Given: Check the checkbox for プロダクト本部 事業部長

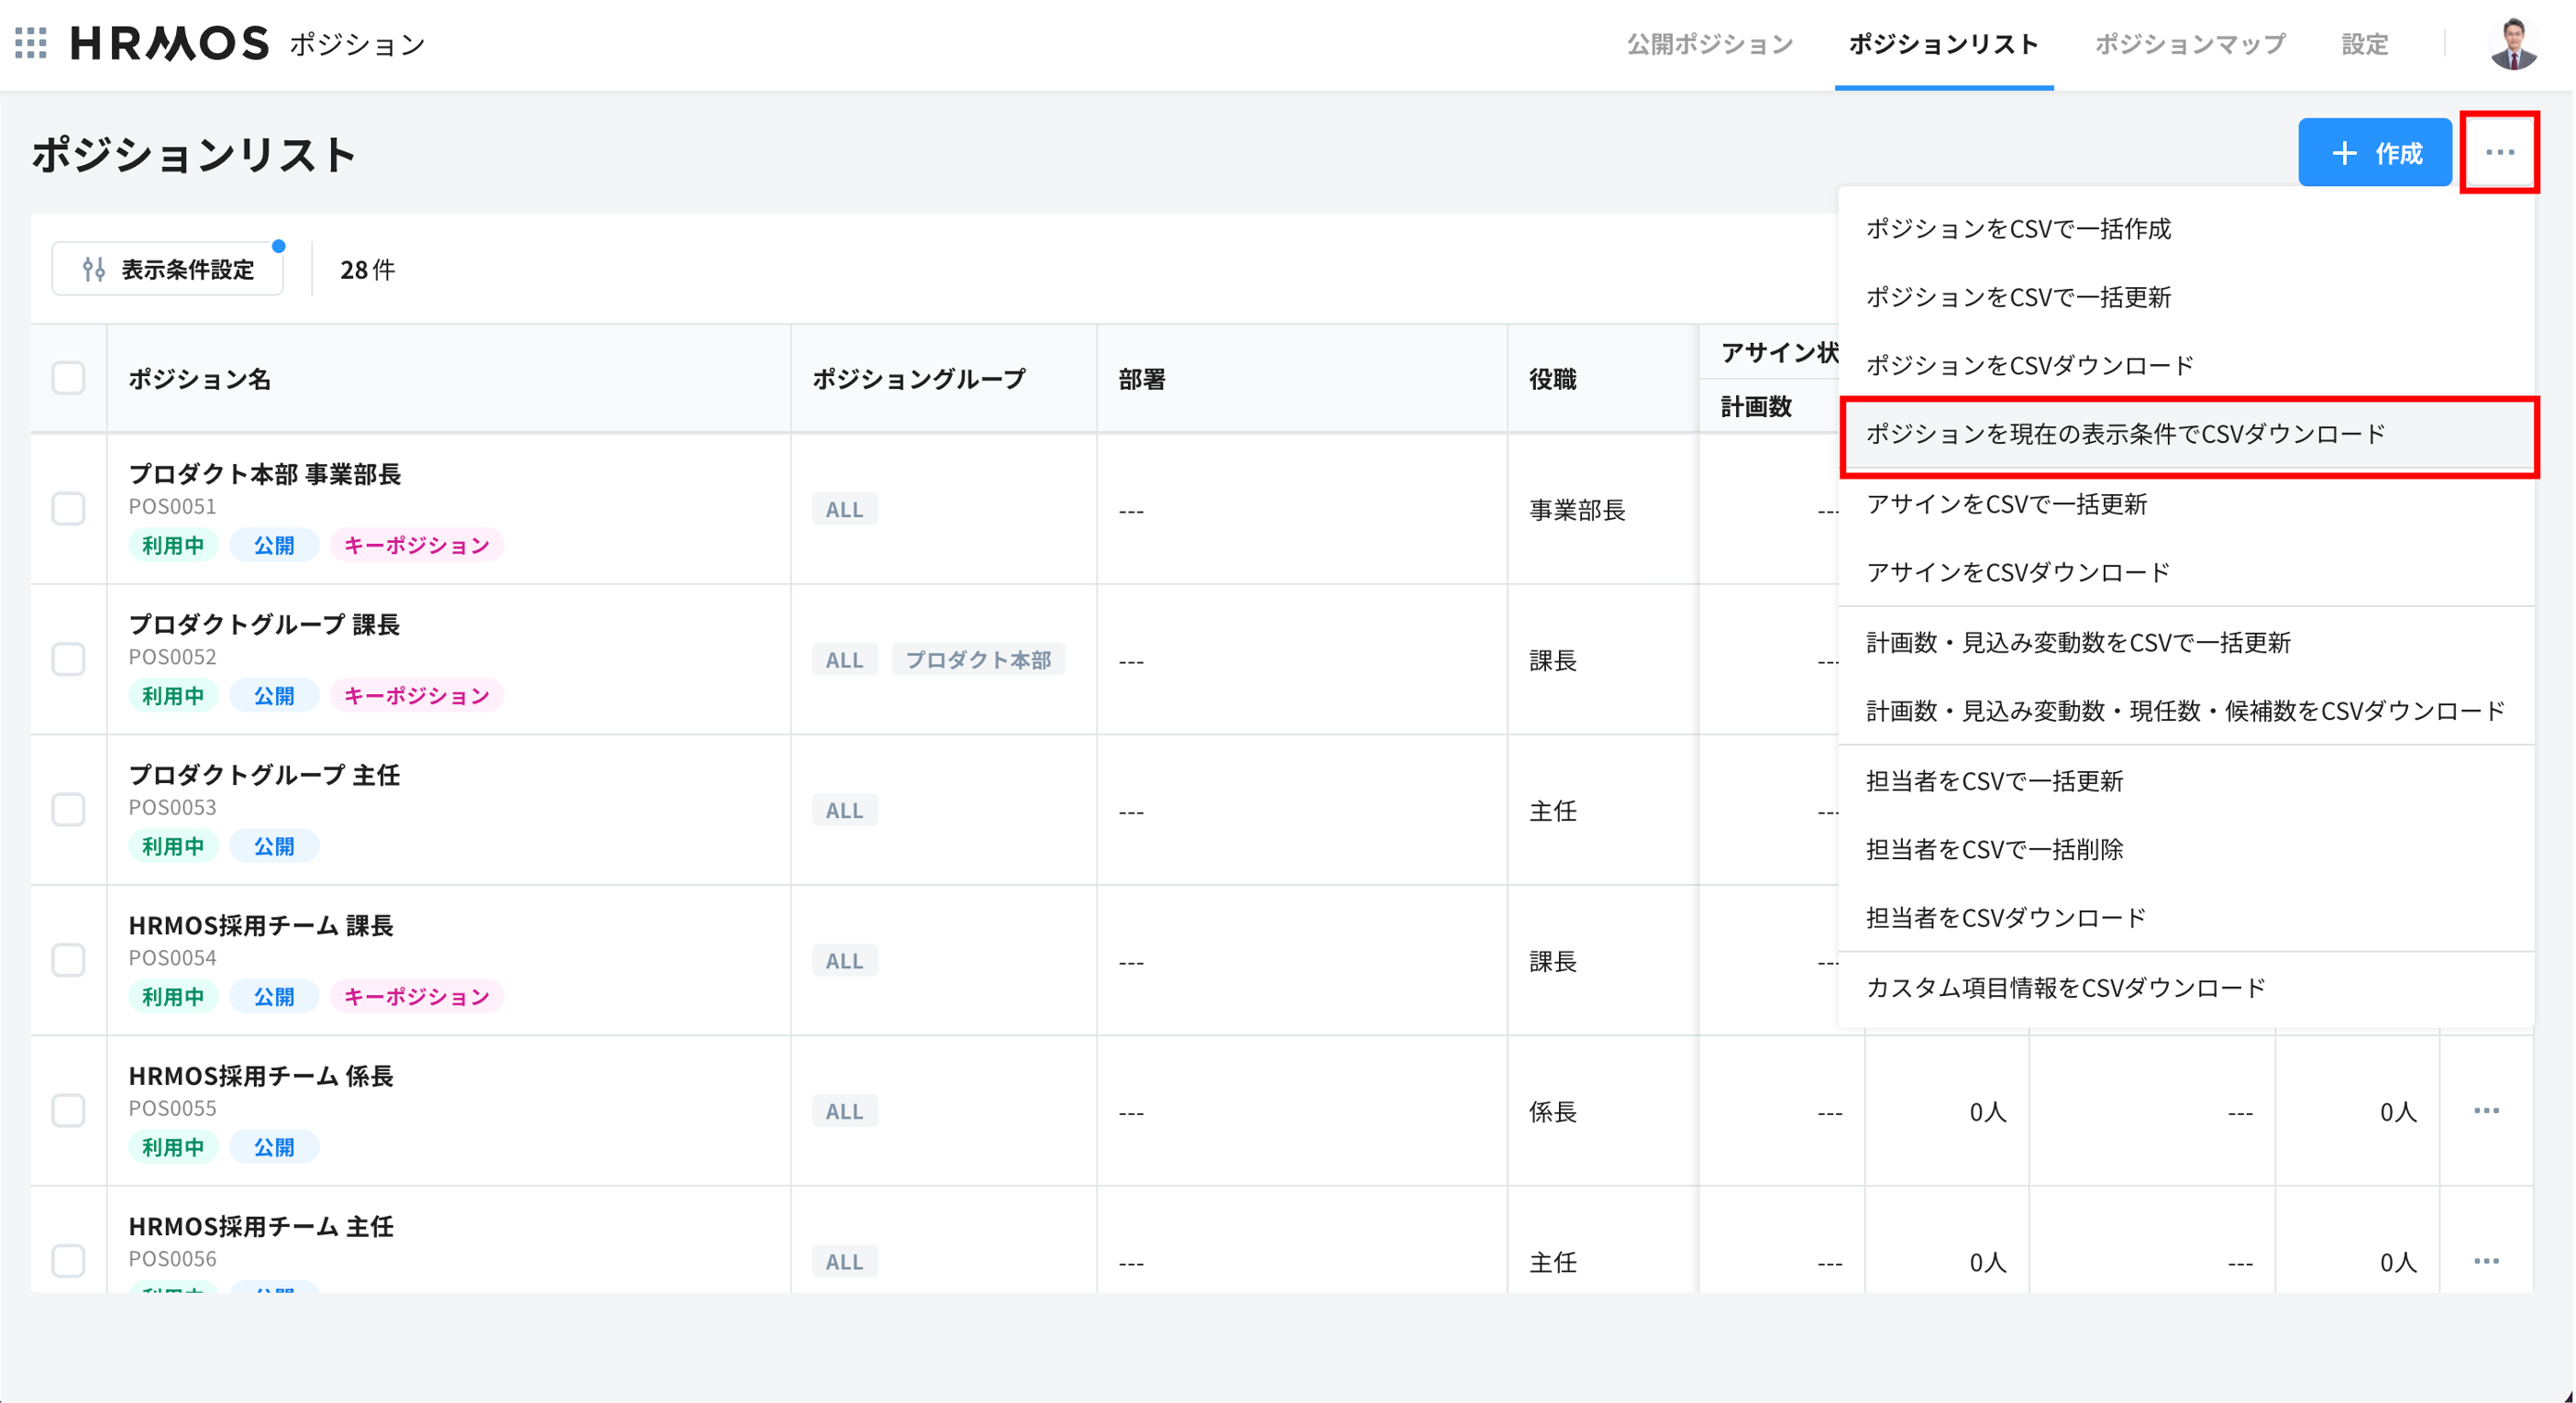Looking at the screenshot, I should pos(68,510).
